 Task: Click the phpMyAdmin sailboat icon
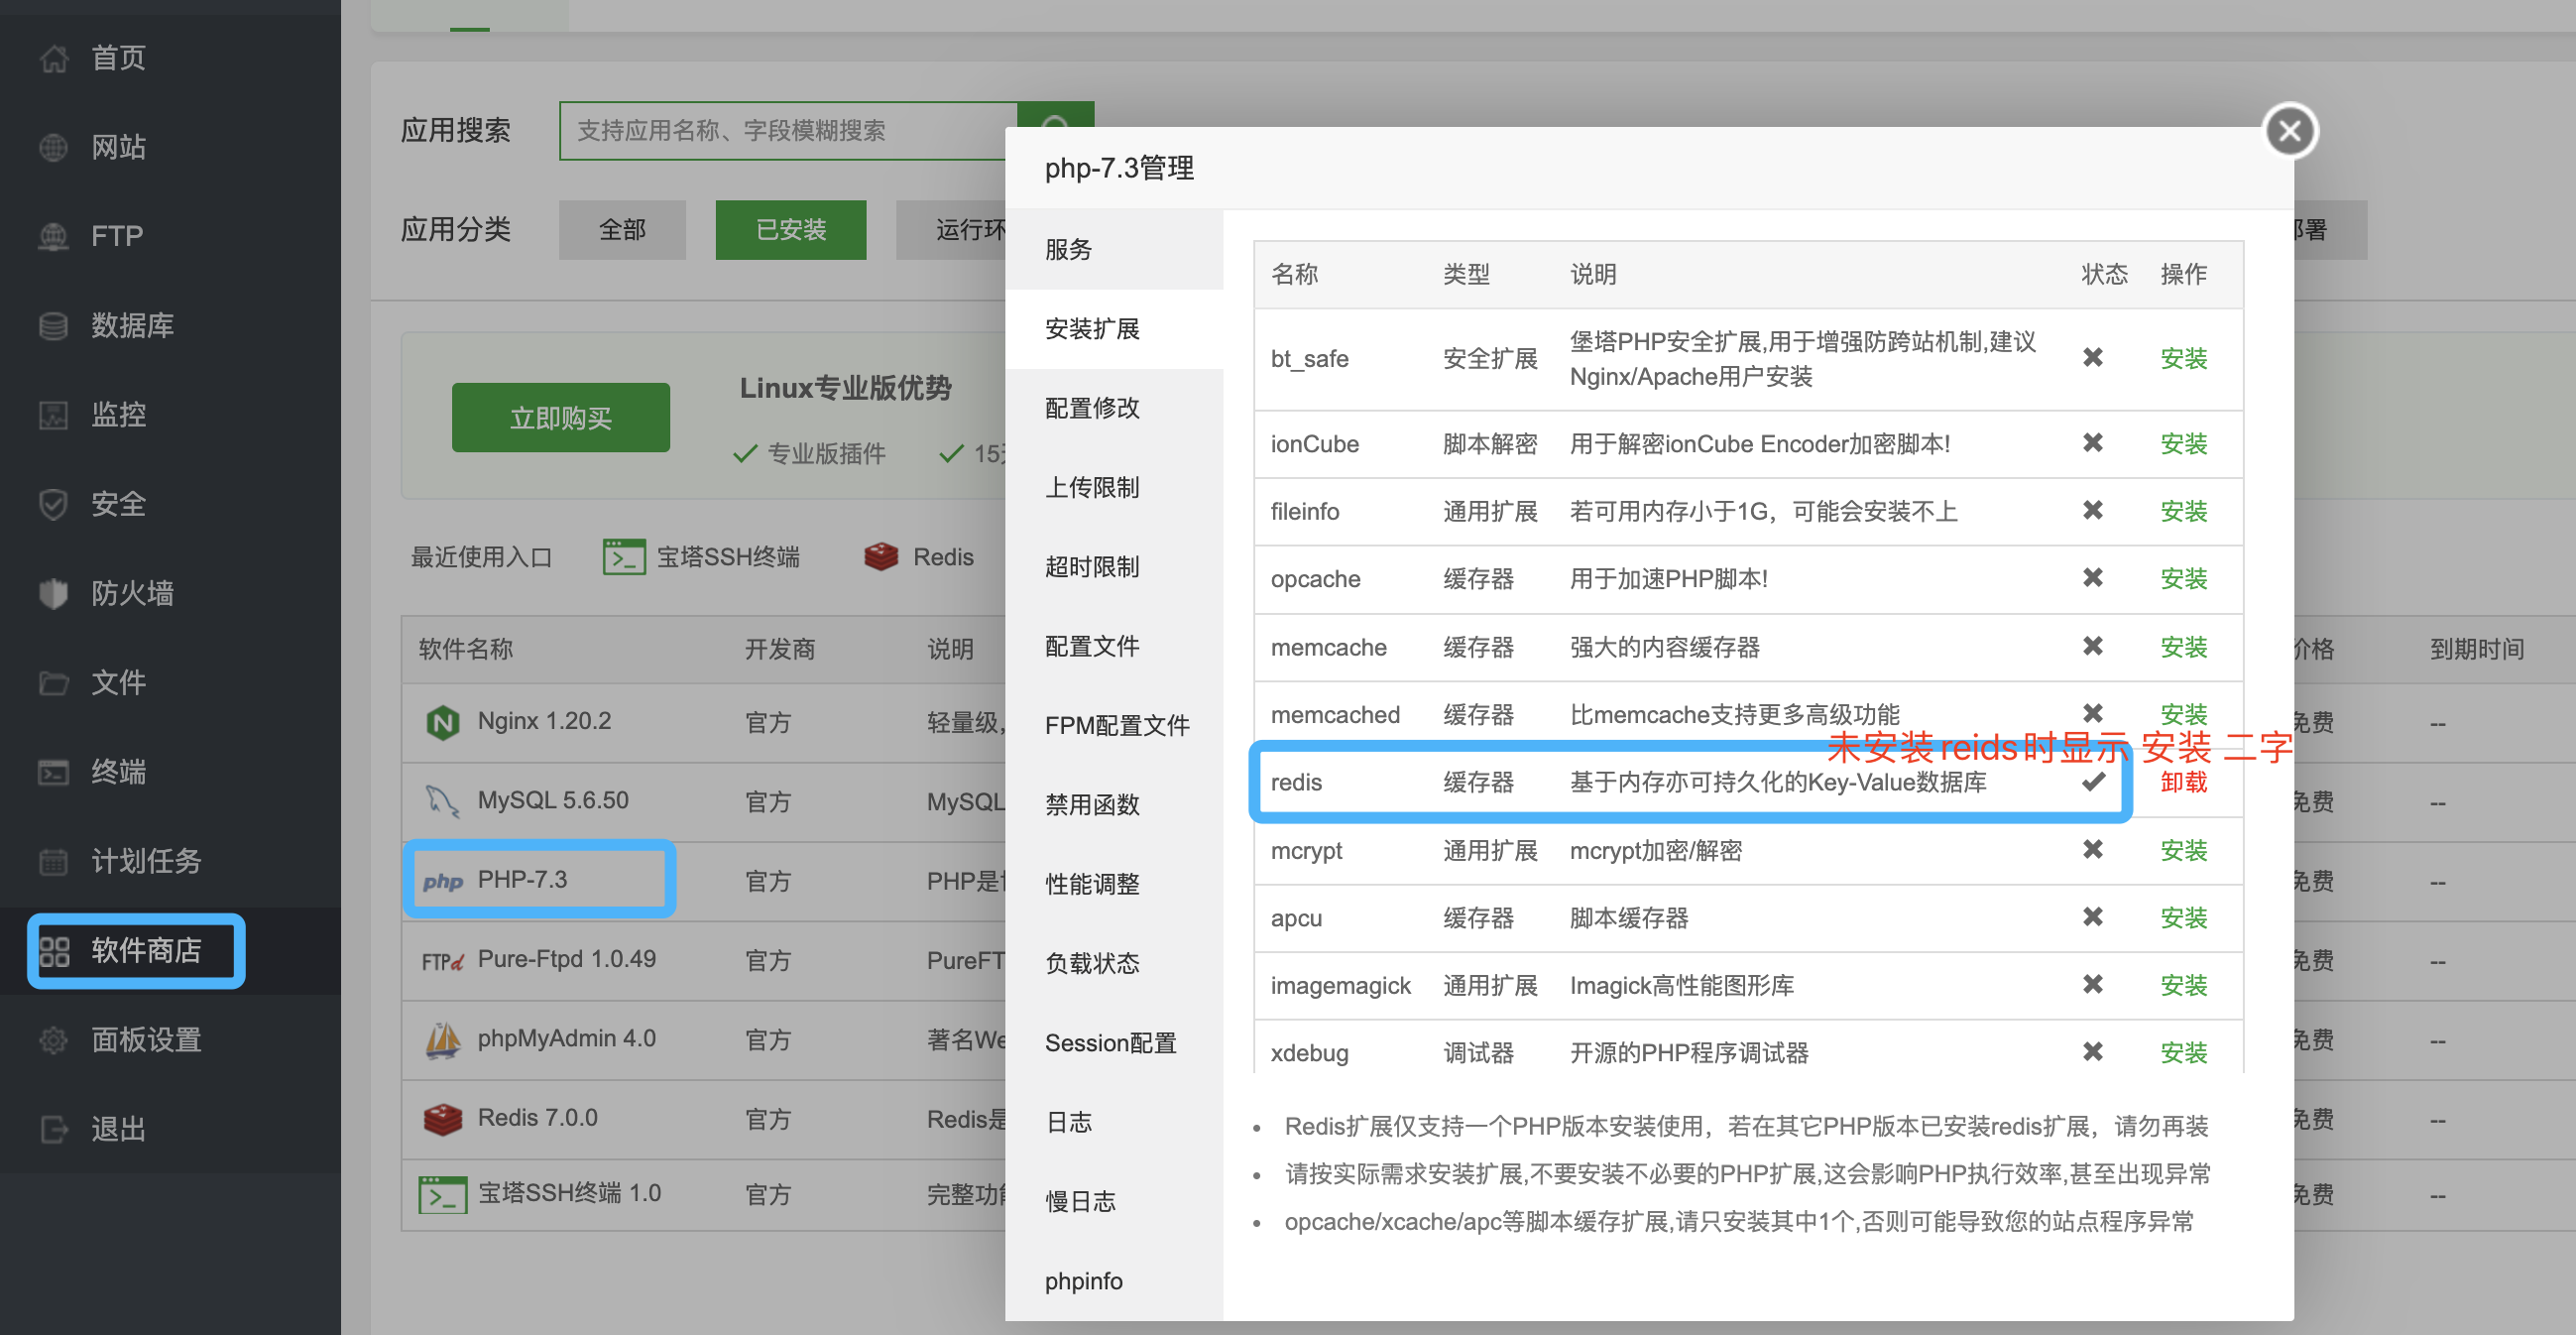click(442, 1040)
